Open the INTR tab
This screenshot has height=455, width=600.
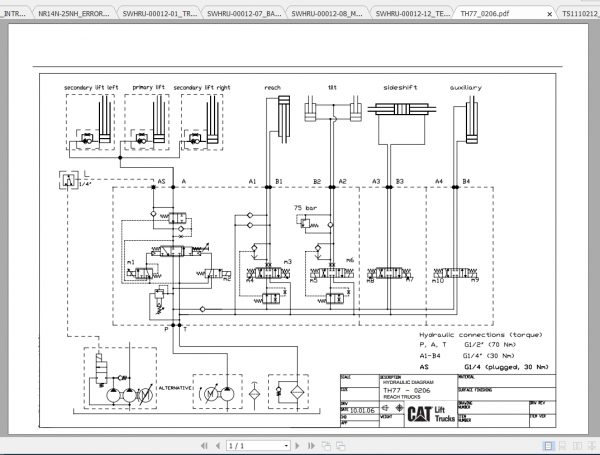pos(14,13)
